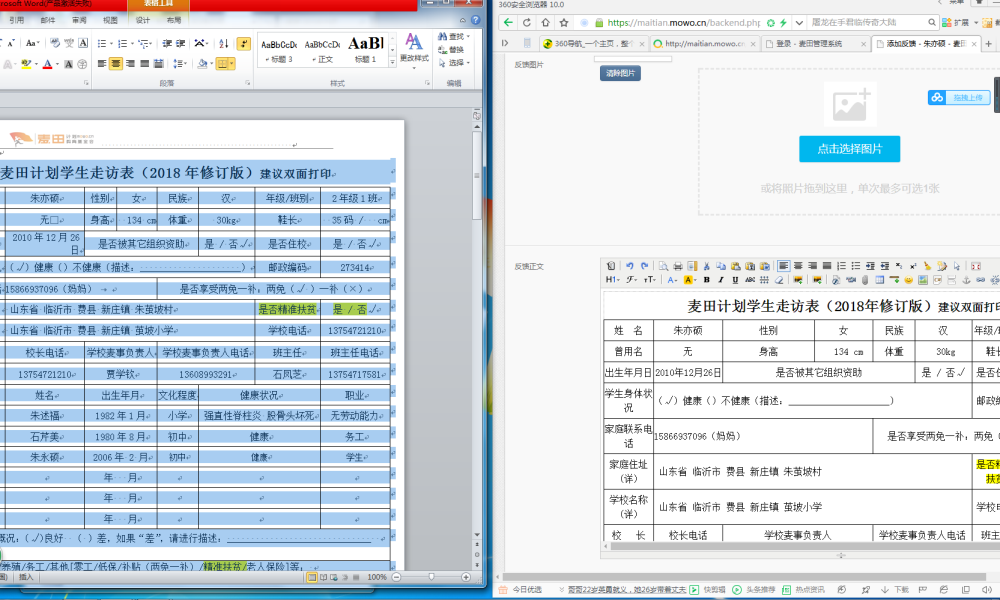Click the browser address bar URL
Image resolution: width=1000 pixels, height=600 pixels.
click(684, 22)
